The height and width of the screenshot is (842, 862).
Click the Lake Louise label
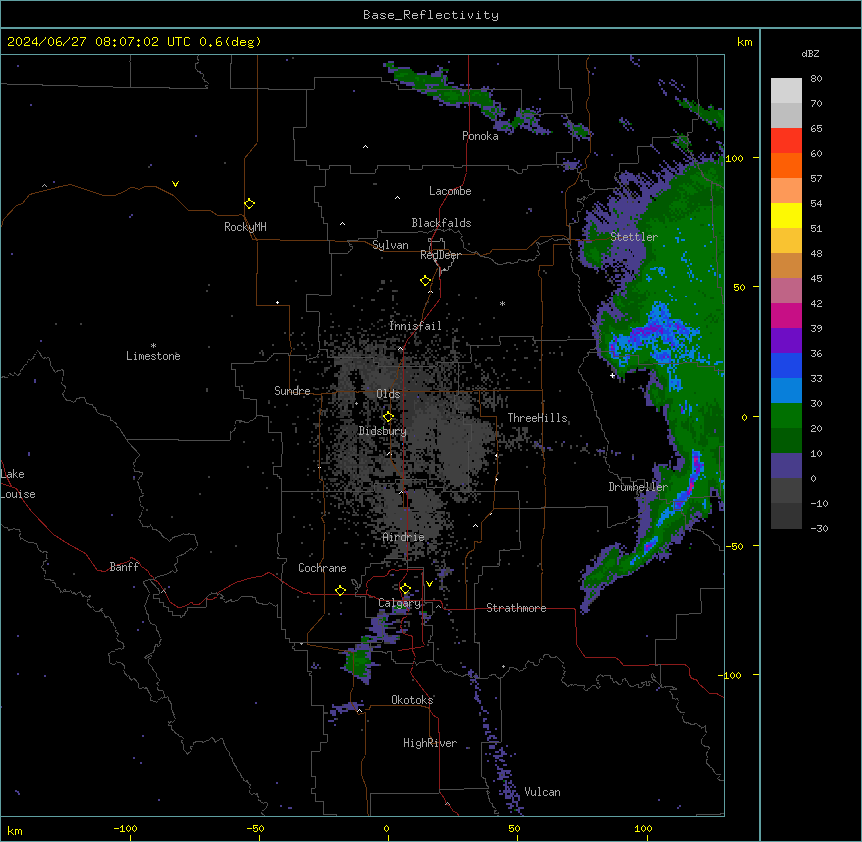pyautogui.click(x=18, y=484)
